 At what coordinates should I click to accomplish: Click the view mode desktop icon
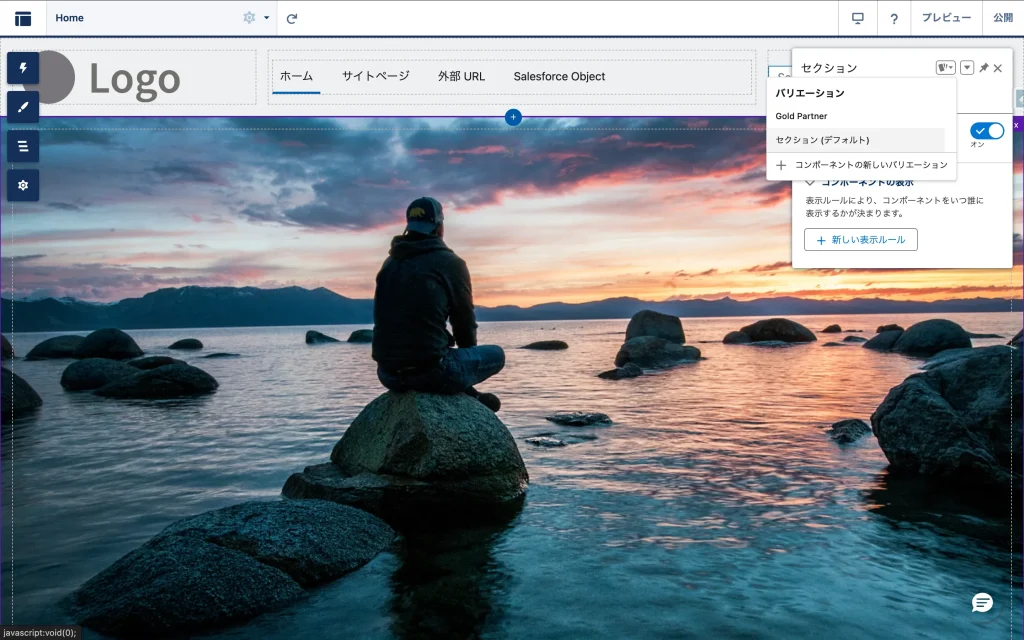click(857, 18)
